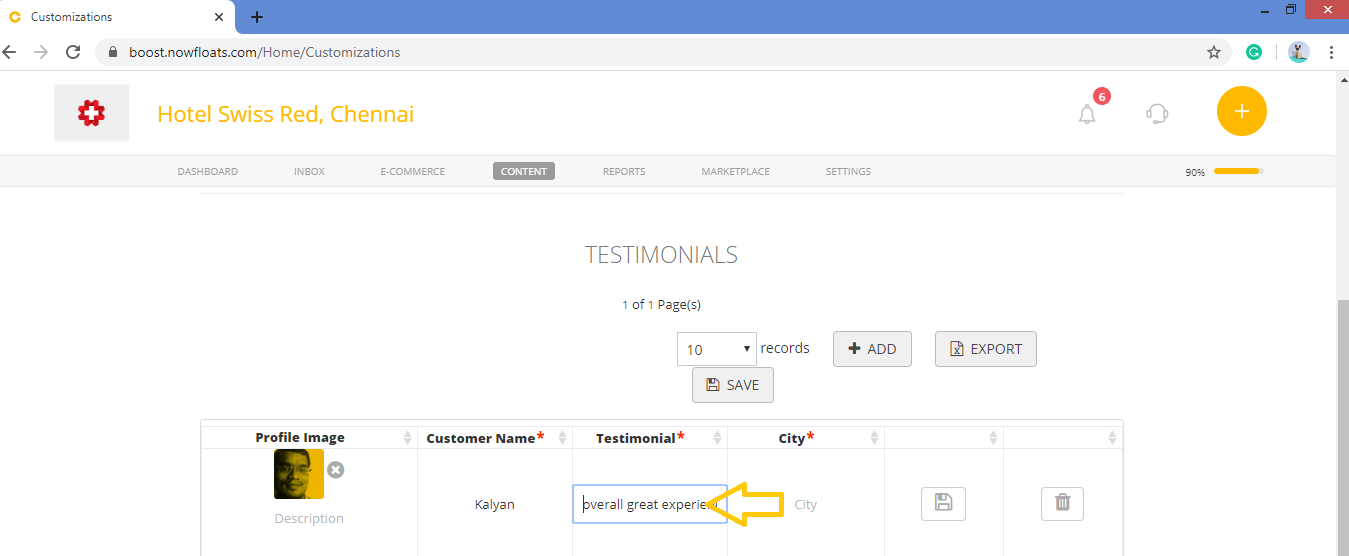The height and width of the screenshot is (556, 1349).
Task: Click the testimonial text input field
Action: (650, 504)
